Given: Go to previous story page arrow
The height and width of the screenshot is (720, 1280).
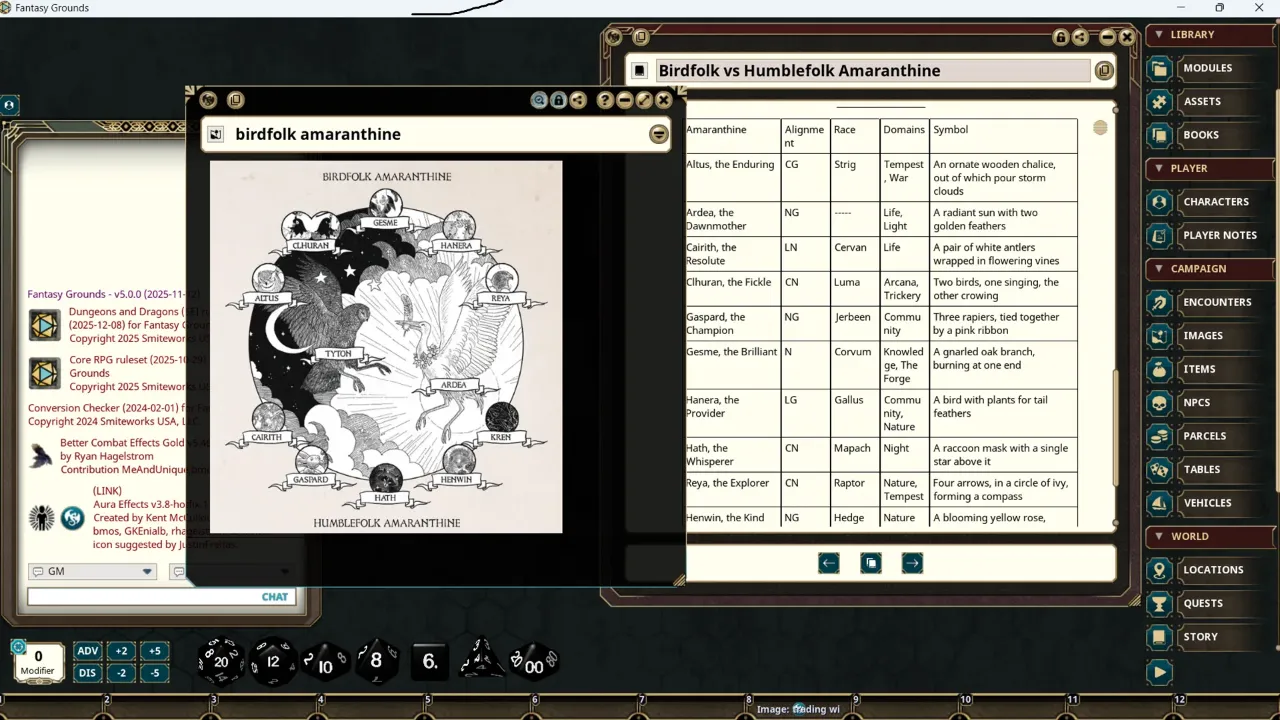Looking at the screenshot, I should tap(828, 563).
